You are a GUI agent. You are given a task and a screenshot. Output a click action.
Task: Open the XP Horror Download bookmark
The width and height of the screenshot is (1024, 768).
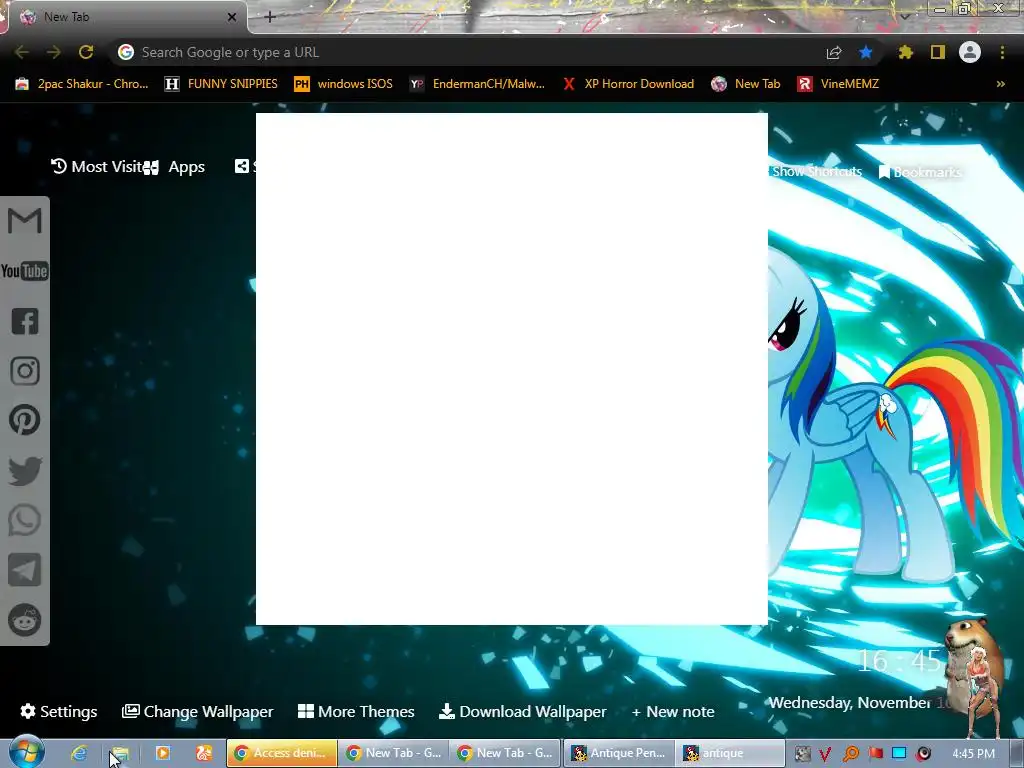628,84
